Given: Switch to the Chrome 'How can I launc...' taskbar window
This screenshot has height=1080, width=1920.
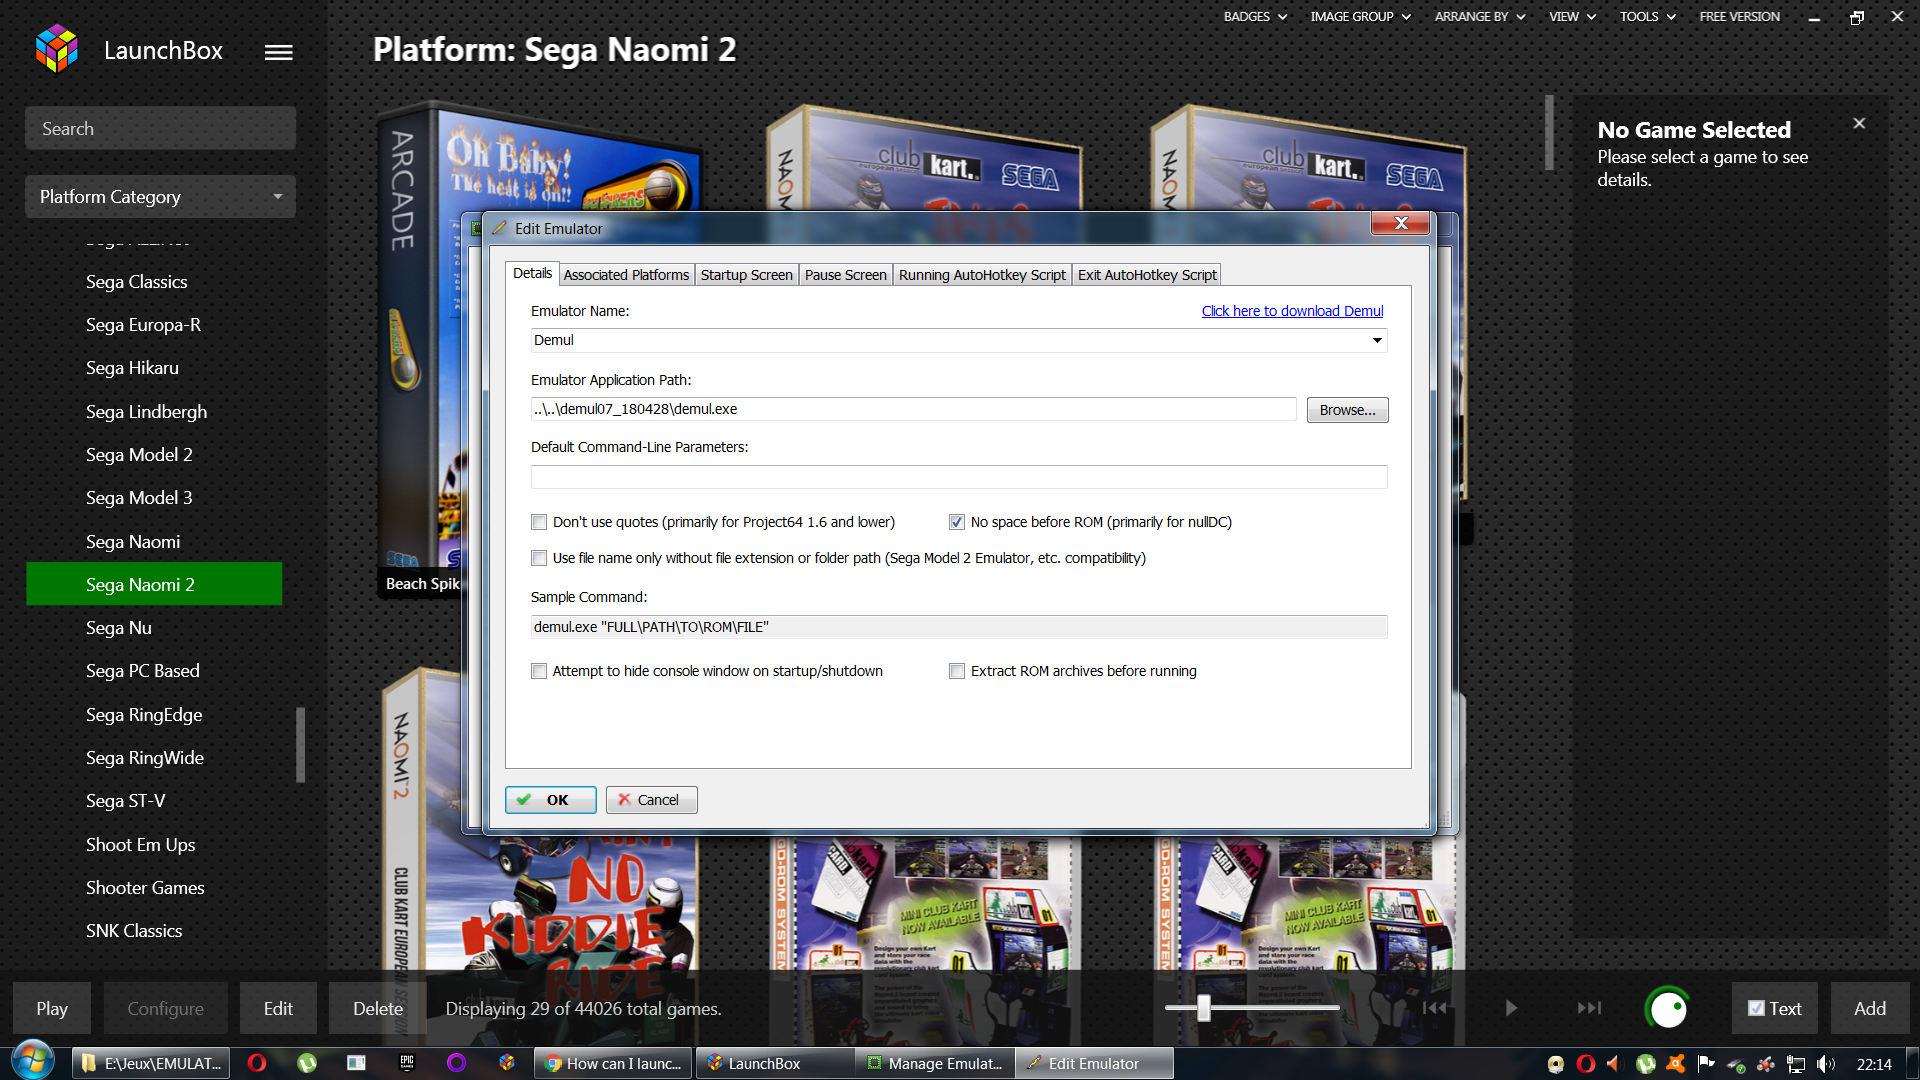Looking at the screenshot, I should click(x=613, y=1063).
